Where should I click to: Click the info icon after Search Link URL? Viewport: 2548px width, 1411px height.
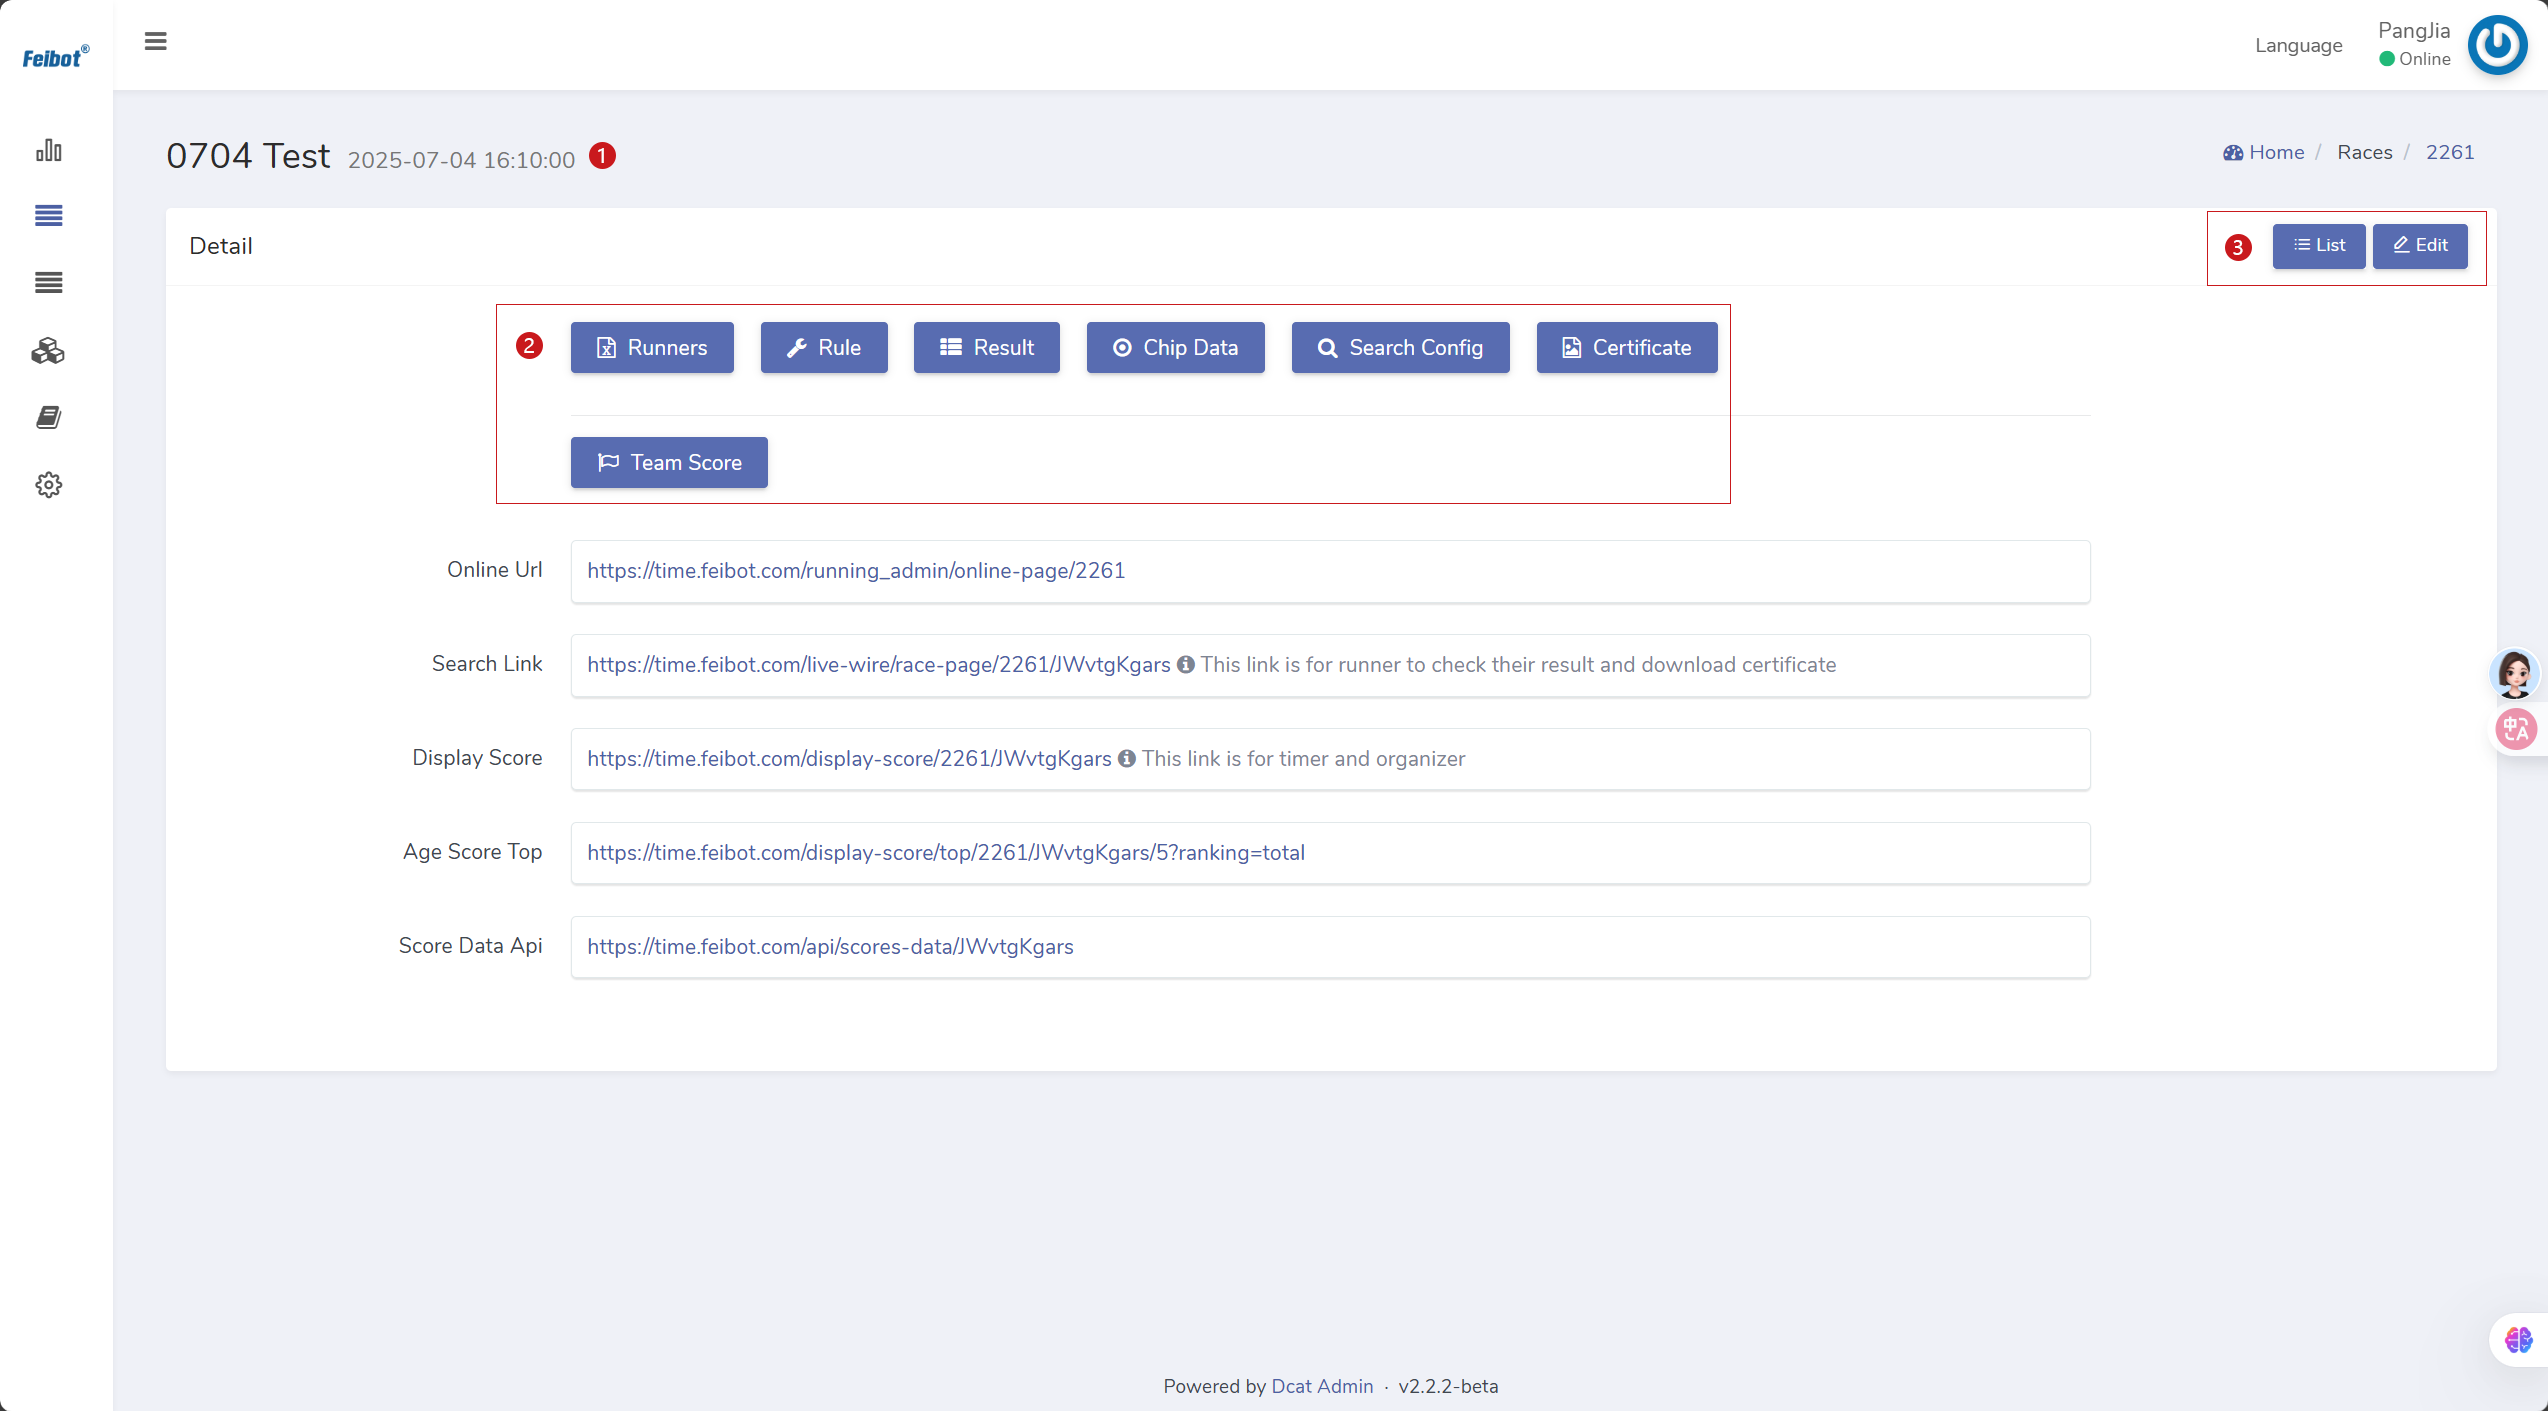[1185, 664]
